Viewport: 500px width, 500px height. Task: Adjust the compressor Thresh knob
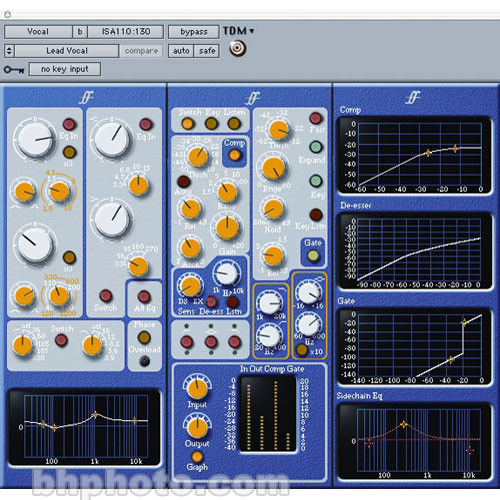198,157
